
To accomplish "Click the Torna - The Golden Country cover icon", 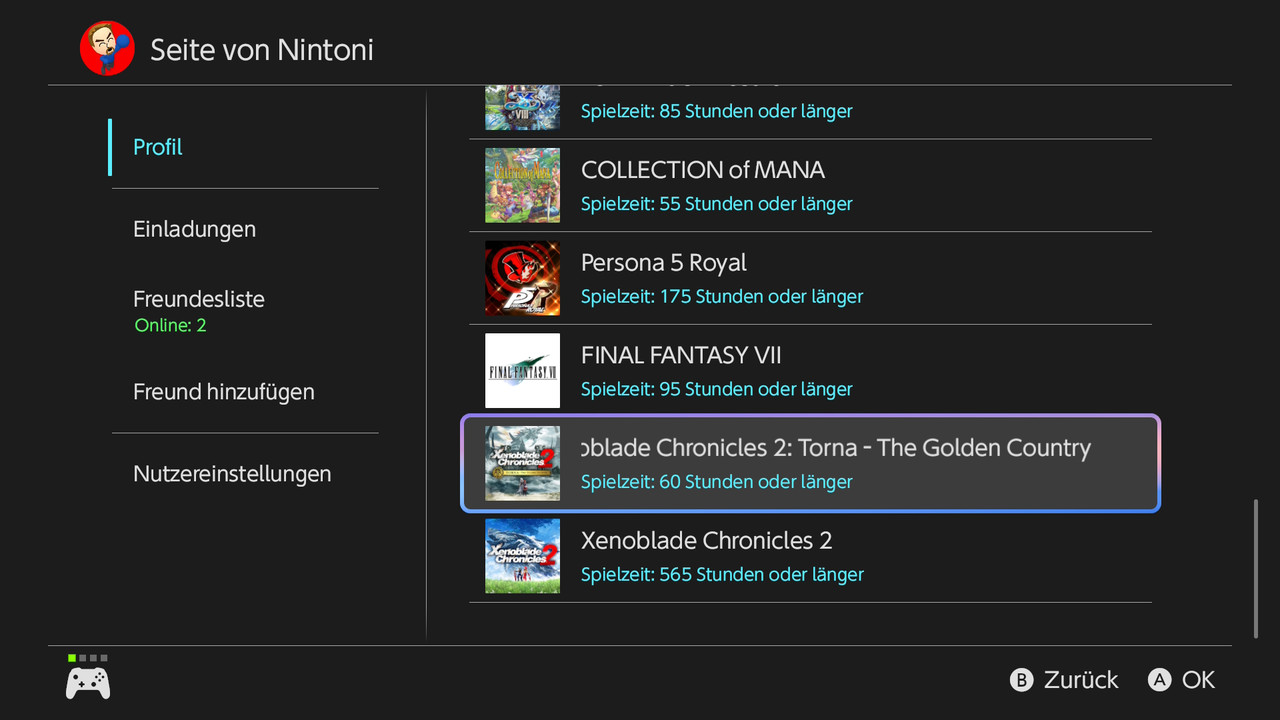I will point(522,463).
